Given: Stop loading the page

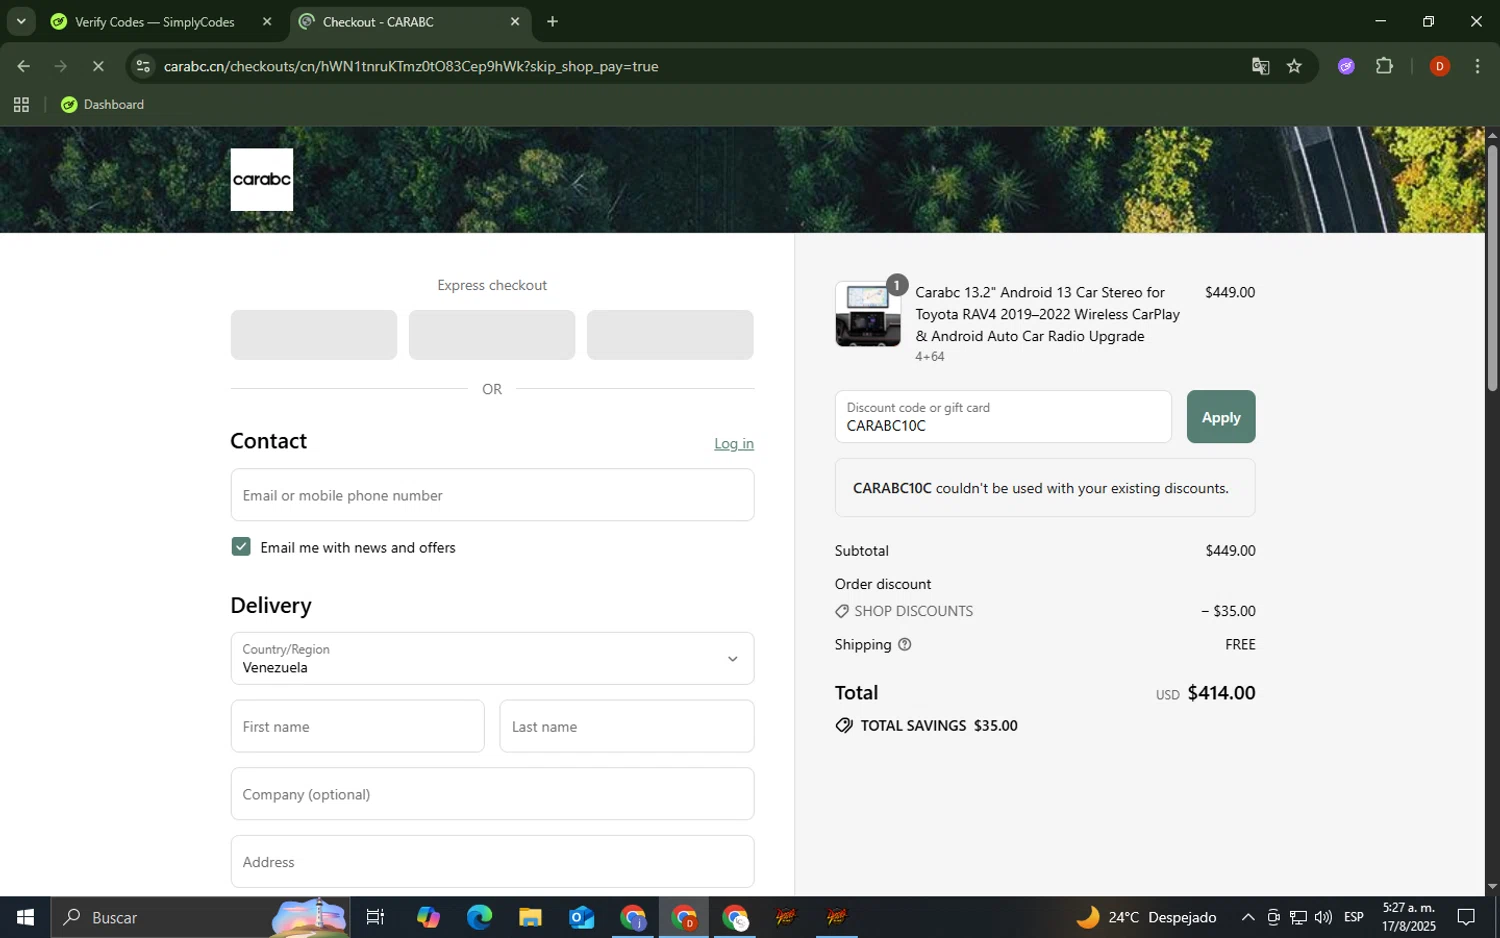Looking at the screenshot, I should [x=98, y=67].
